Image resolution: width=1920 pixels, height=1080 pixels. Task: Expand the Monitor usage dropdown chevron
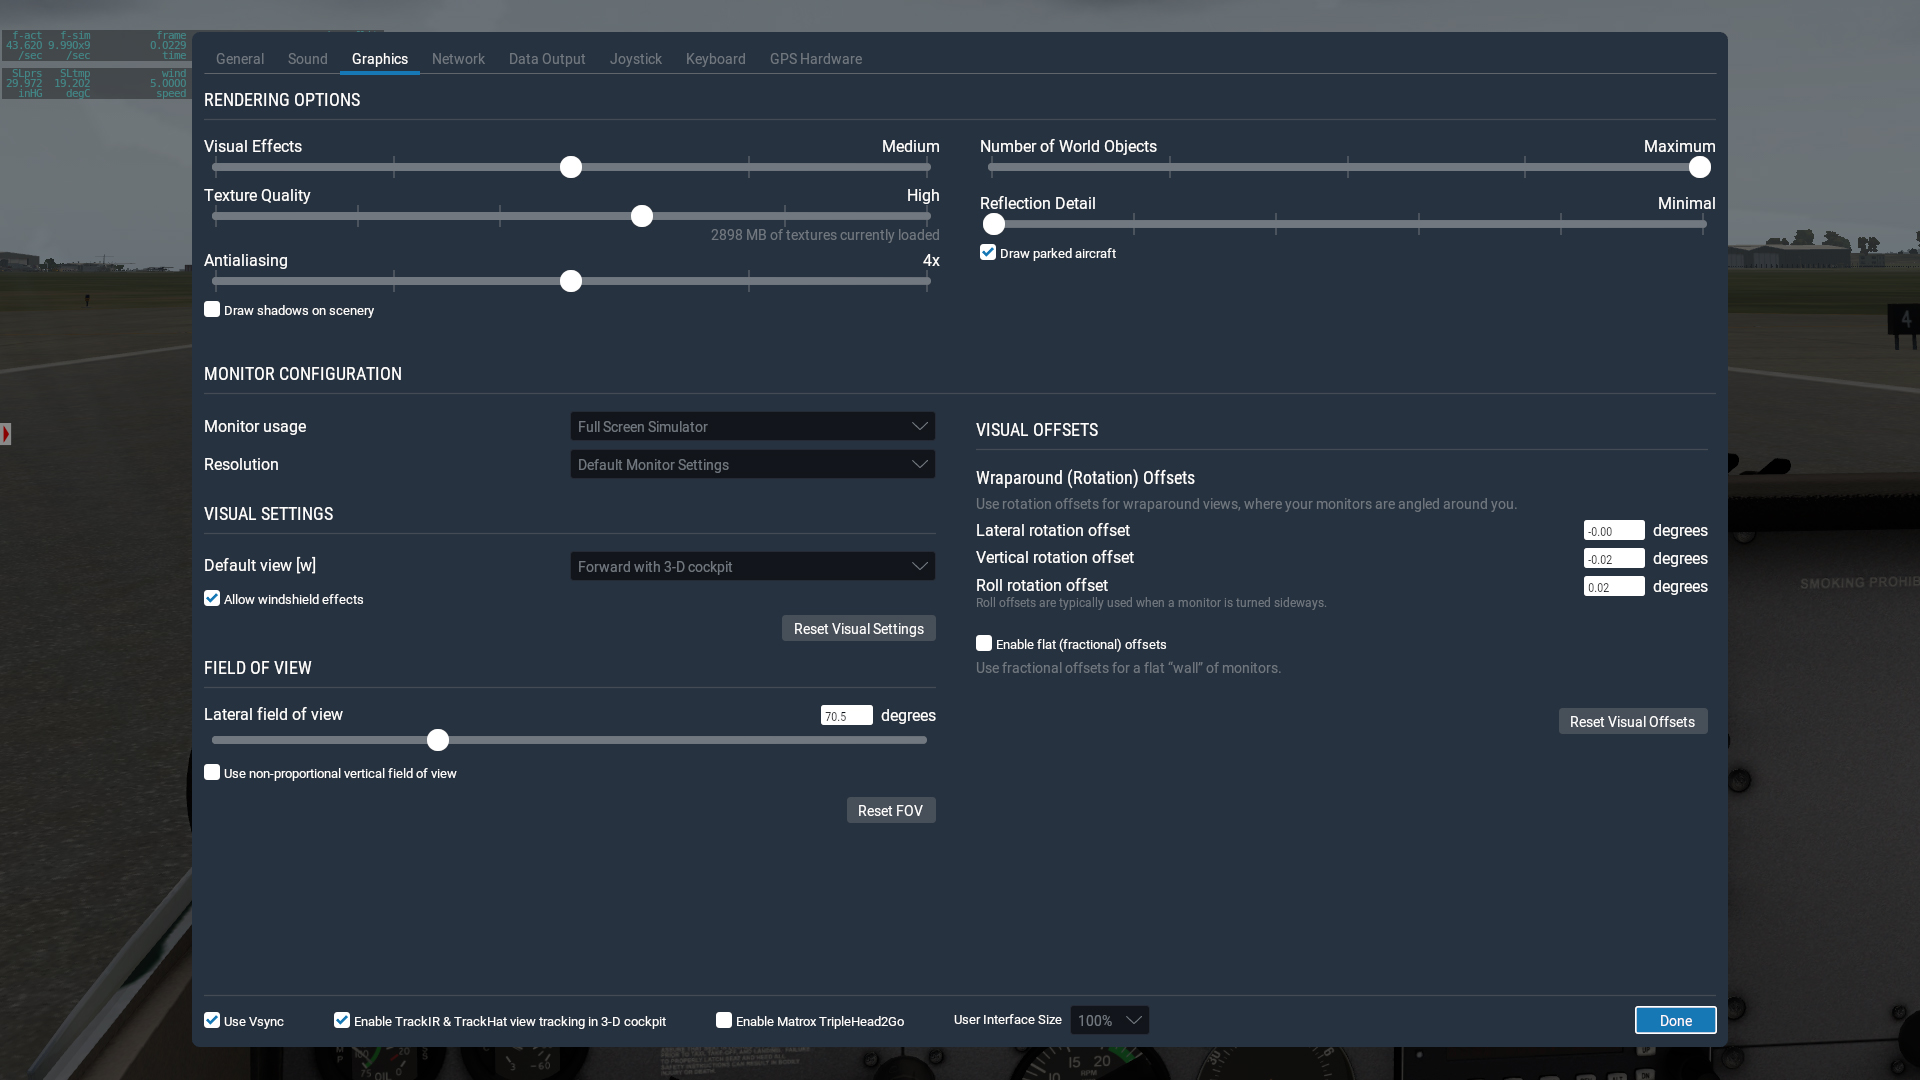click(x=919, y=426)
